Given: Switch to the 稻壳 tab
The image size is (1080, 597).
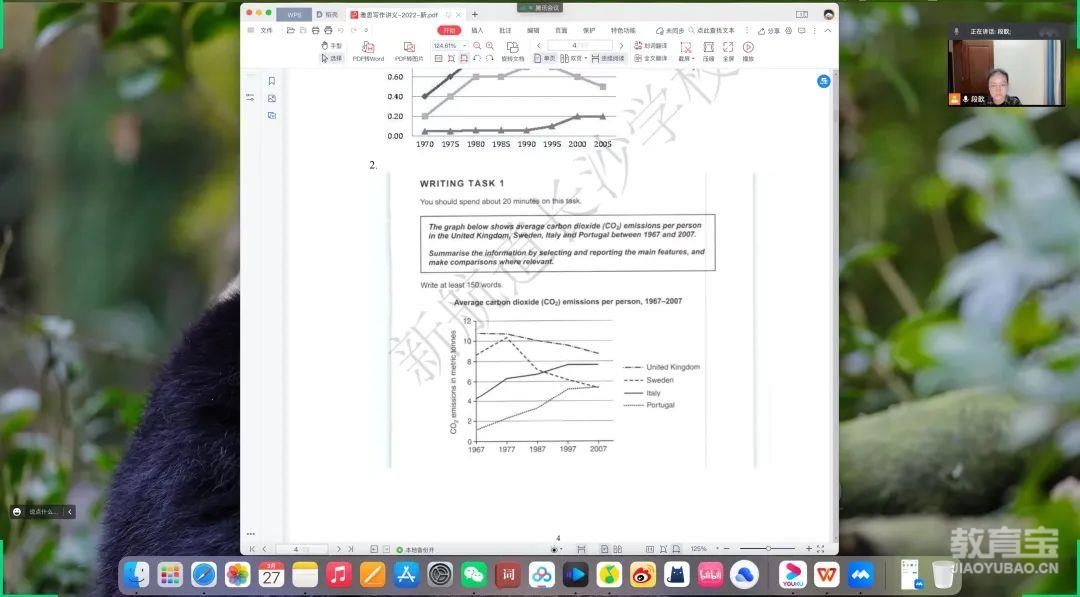Looking at the screenshot, I should pos(328,14).
